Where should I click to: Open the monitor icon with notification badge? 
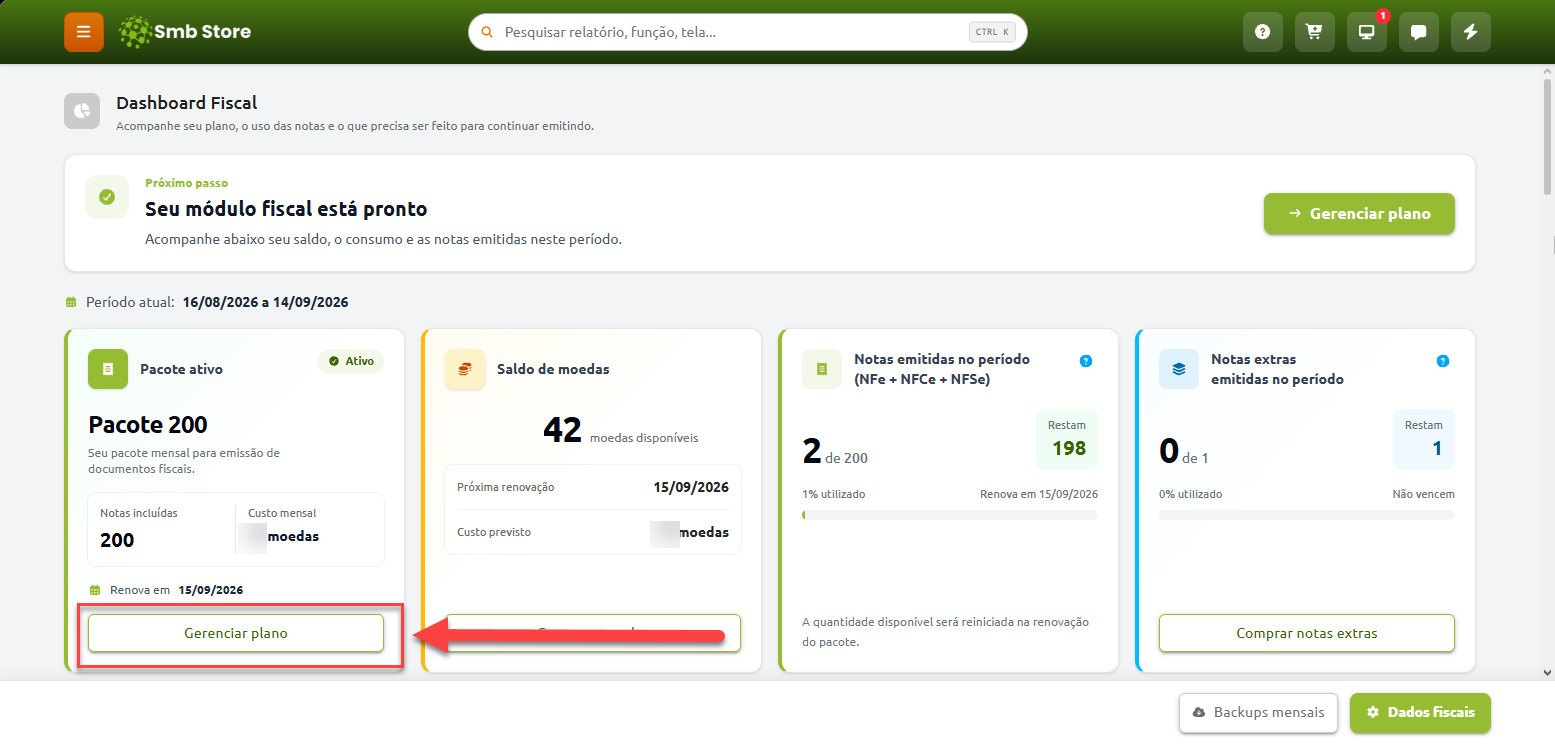(x=1367, y=32)
